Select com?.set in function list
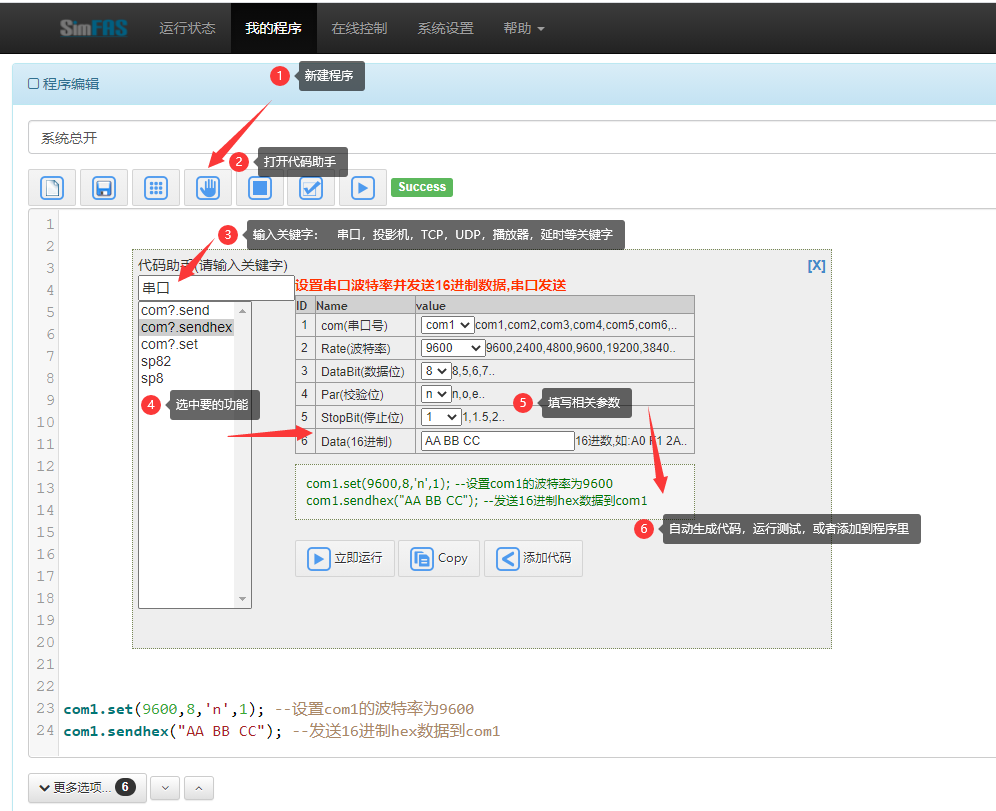996x811 pixels. pos(170,344)
